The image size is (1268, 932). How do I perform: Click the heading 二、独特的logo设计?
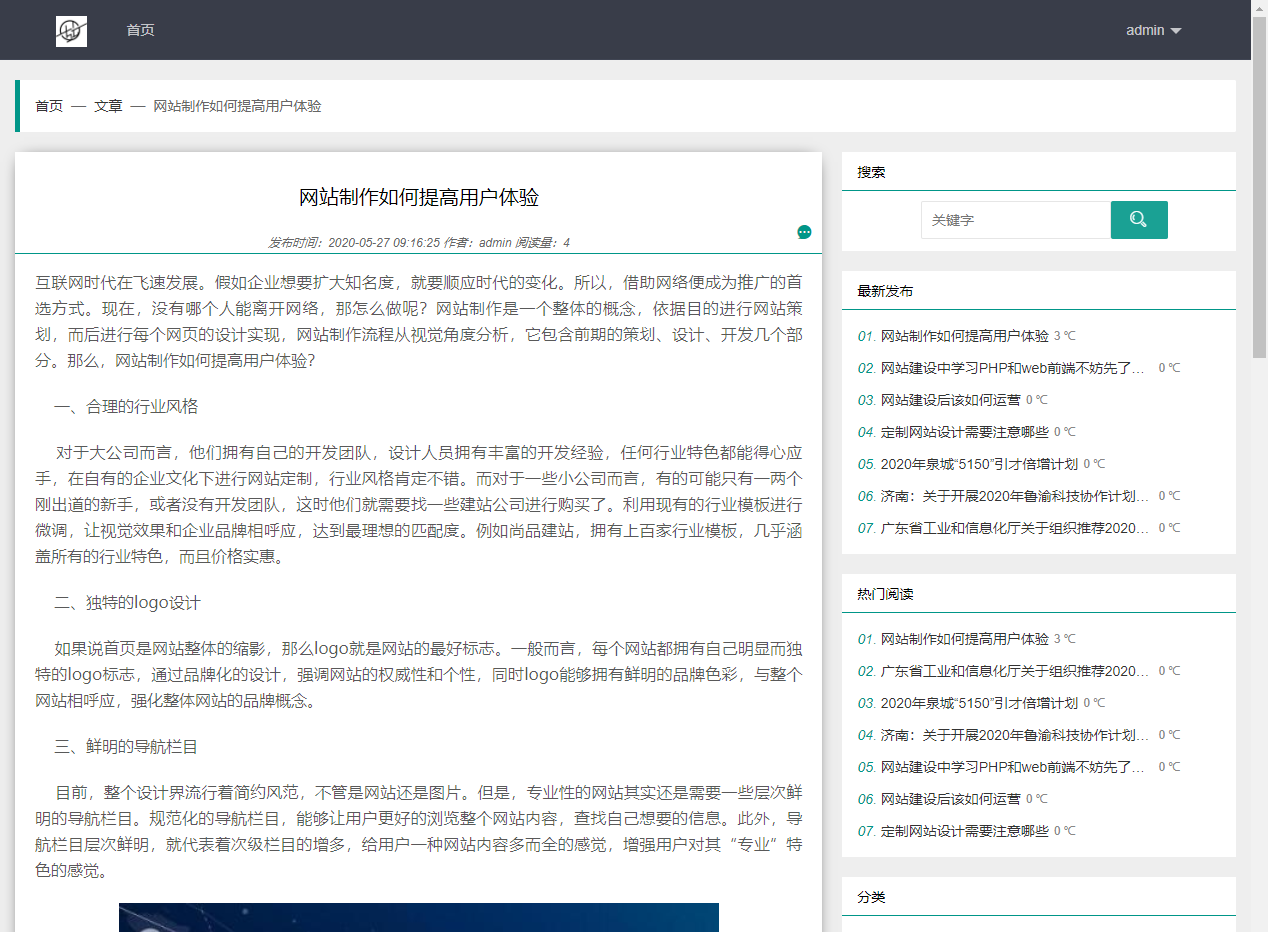(x=128, y=603)
